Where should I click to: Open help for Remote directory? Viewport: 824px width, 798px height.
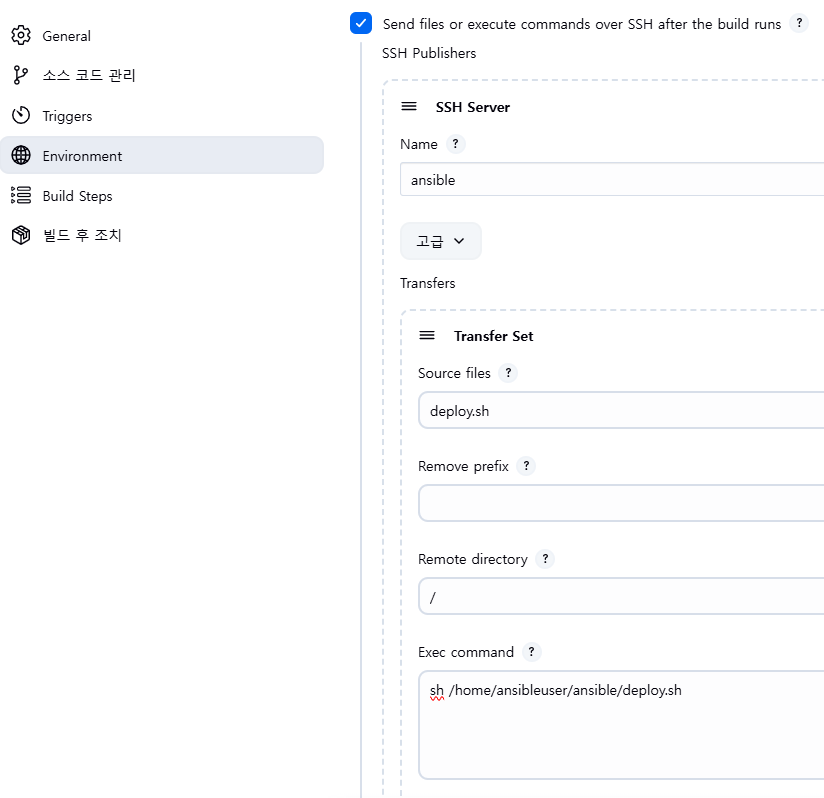point(545,558)
